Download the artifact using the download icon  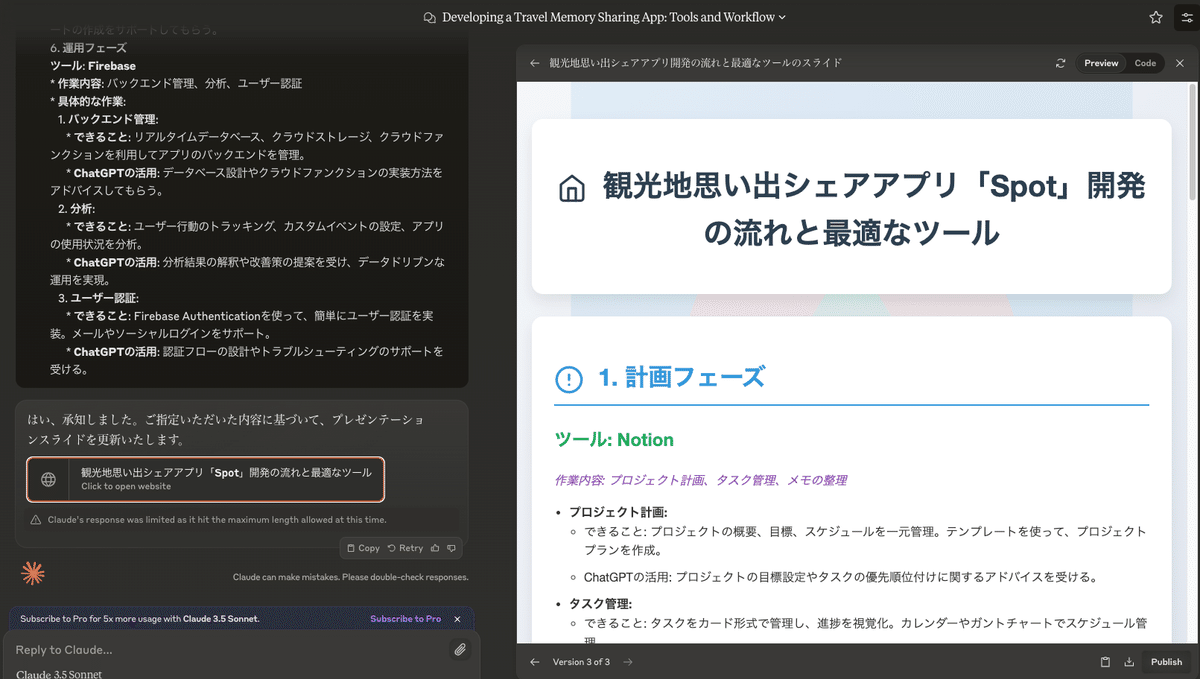[1129, 662]
